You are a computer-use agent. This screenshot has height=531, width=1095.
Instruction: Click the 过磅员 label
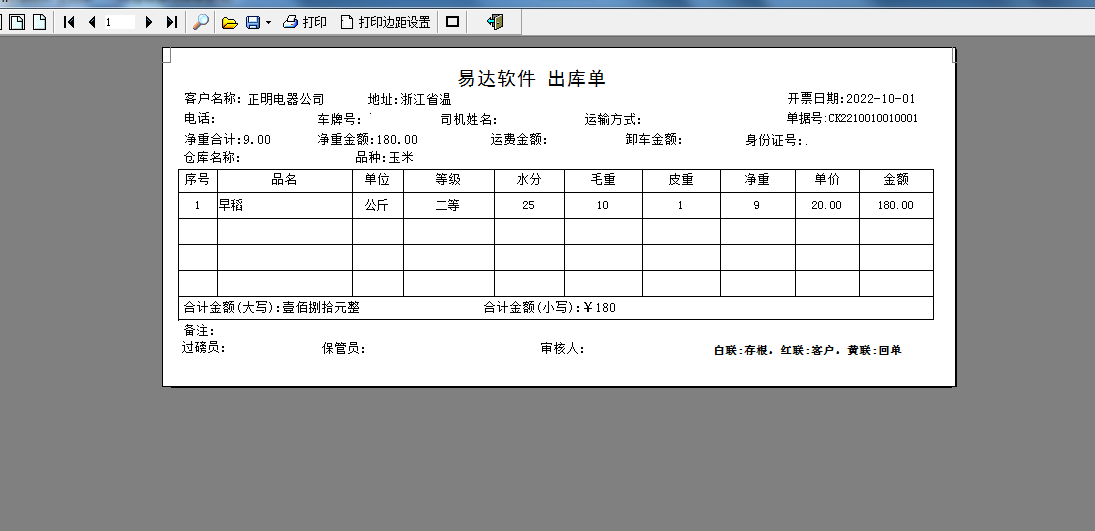point(204,348)
